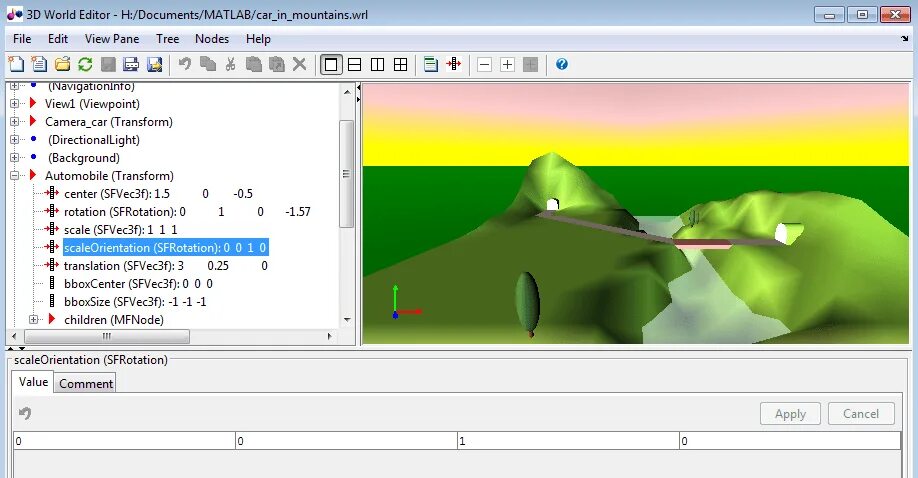
Task: Switch to the Value tab
Action: coord(33,382)
